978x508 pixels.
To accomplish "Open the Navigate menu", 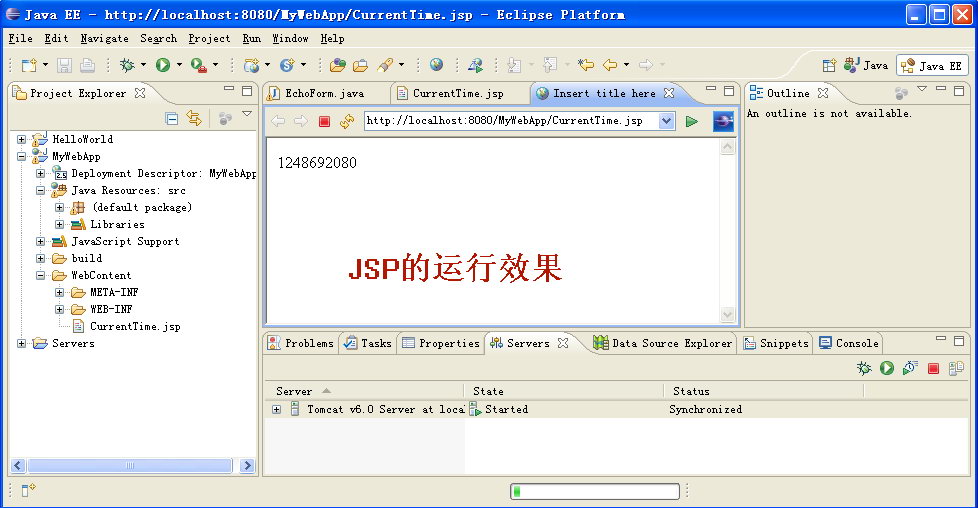I will [104, 38].
